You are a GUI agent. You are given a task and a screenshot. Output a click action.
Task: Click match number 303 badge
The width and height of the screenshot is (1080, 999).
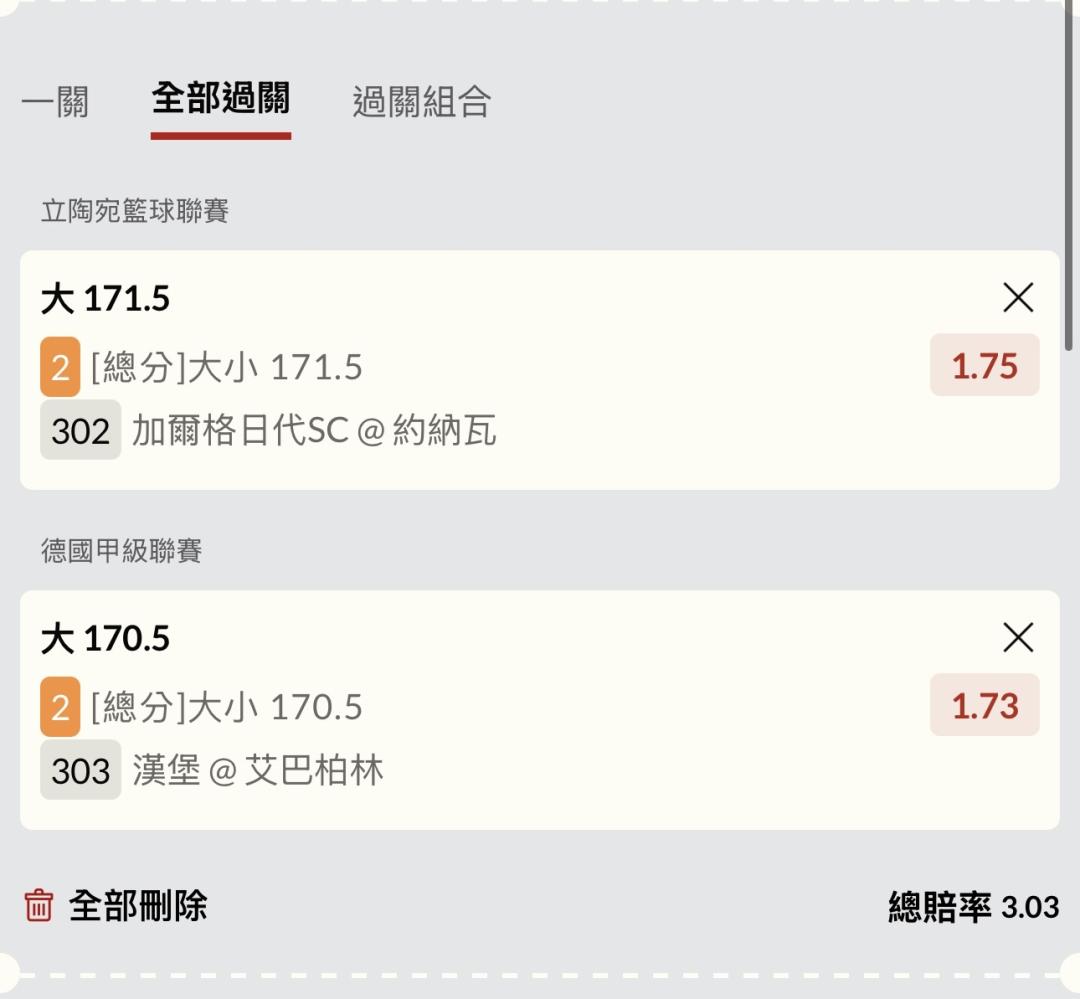point(80,771)
